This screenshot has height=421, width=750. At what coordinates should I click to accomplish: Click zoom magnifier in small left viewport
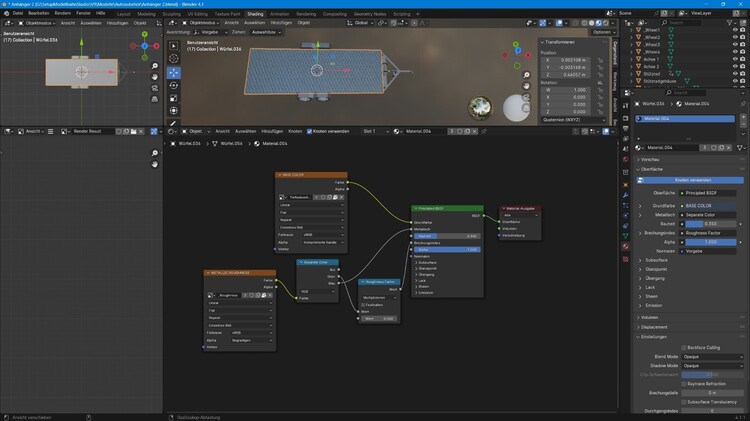[x=154, y=66]
